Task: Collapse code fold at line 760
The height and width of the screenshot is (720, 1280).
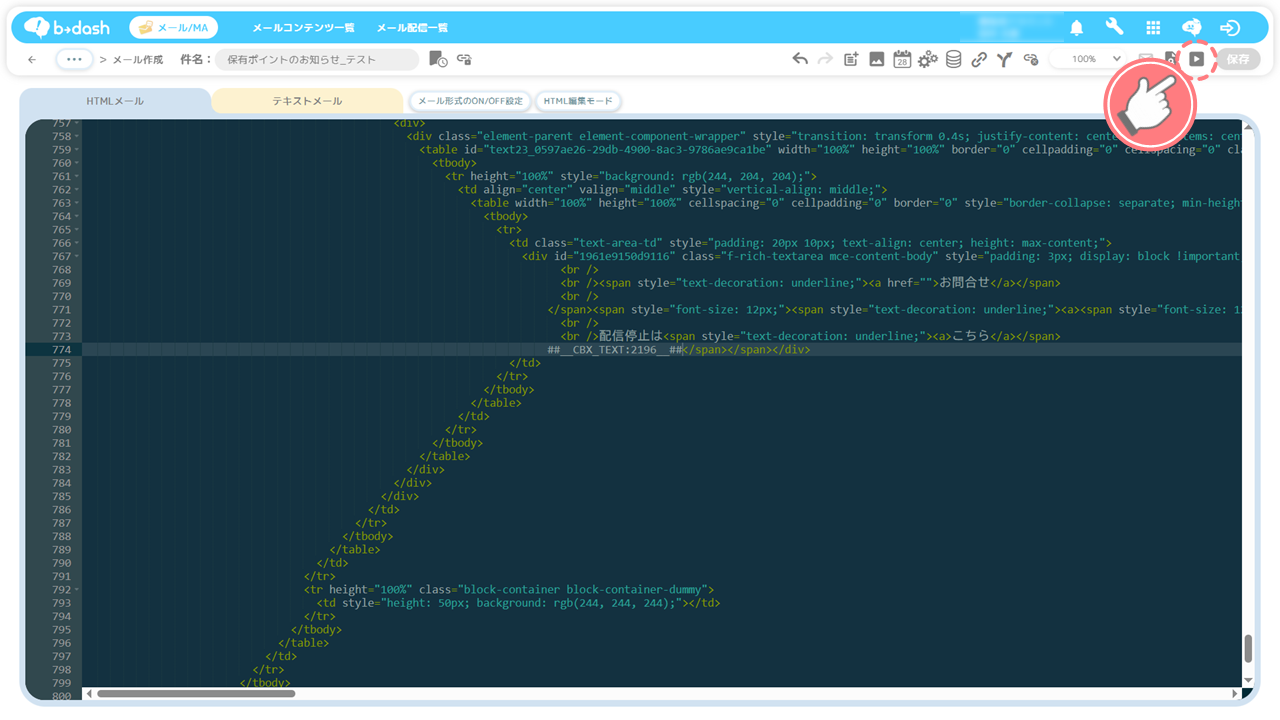Action: point(78,163)
